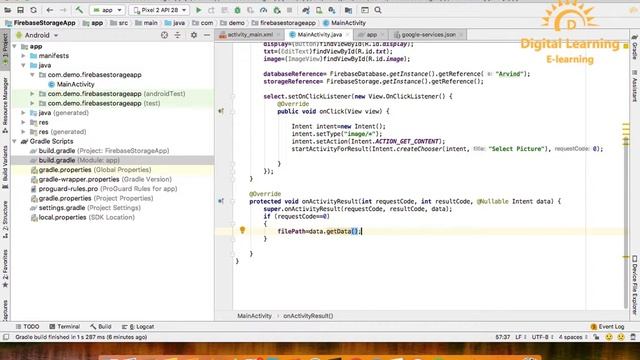Image resolution: width=640 pixels, height=360 pixels.
Task: Click the 4 spaces indent setting
Action: [572, 337]
